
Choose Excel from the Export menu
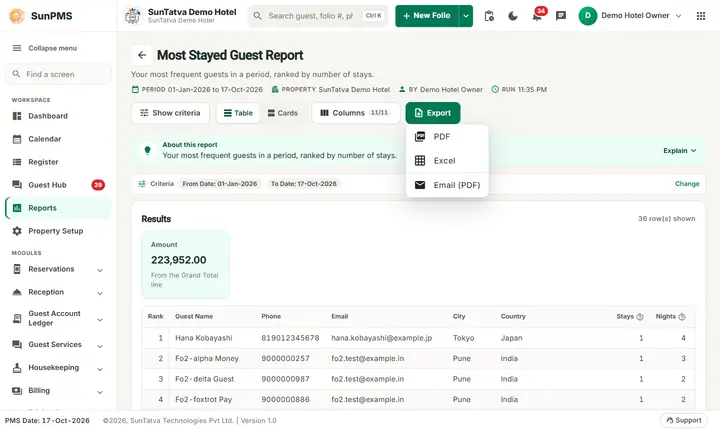tap(447, 161)
